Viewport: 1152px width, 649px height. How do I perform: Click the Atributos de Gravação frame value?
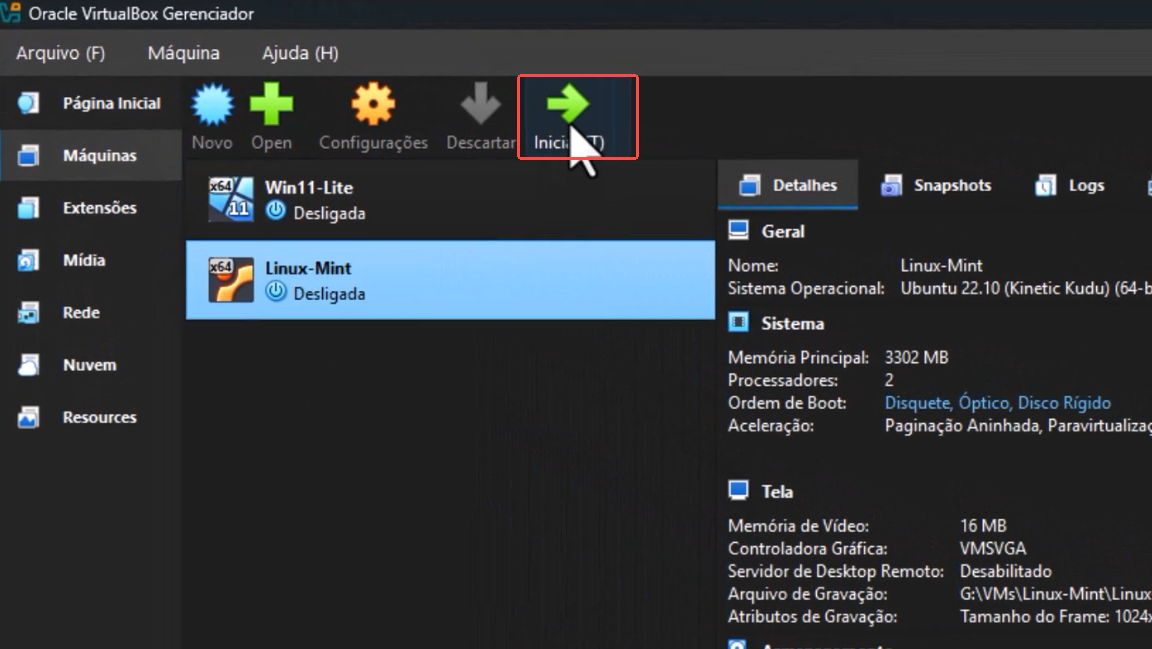pos(1056,617)
